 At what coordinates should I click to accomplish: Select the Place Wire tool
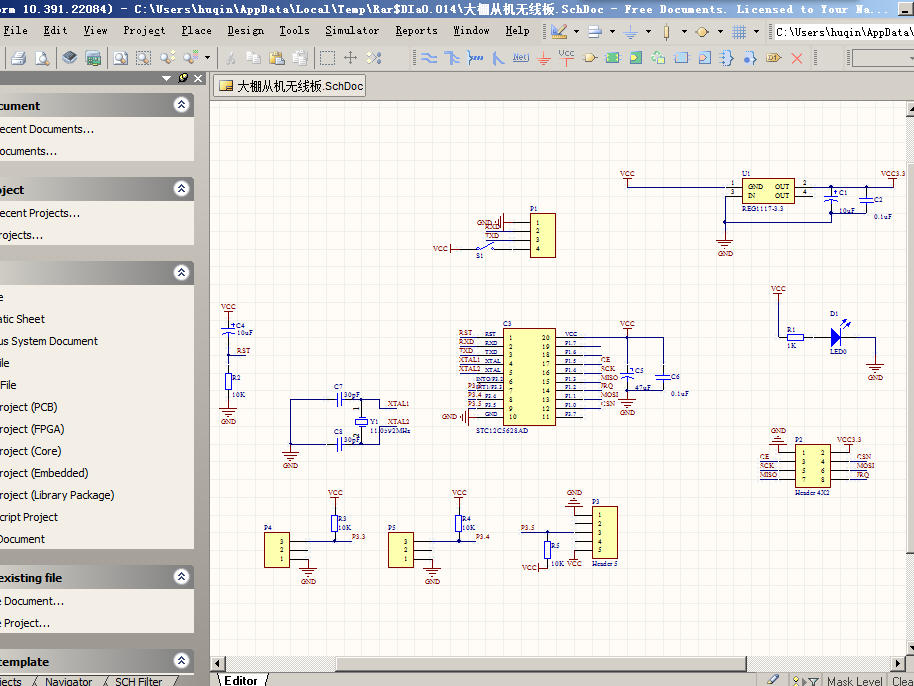click(x=428, y=58)
